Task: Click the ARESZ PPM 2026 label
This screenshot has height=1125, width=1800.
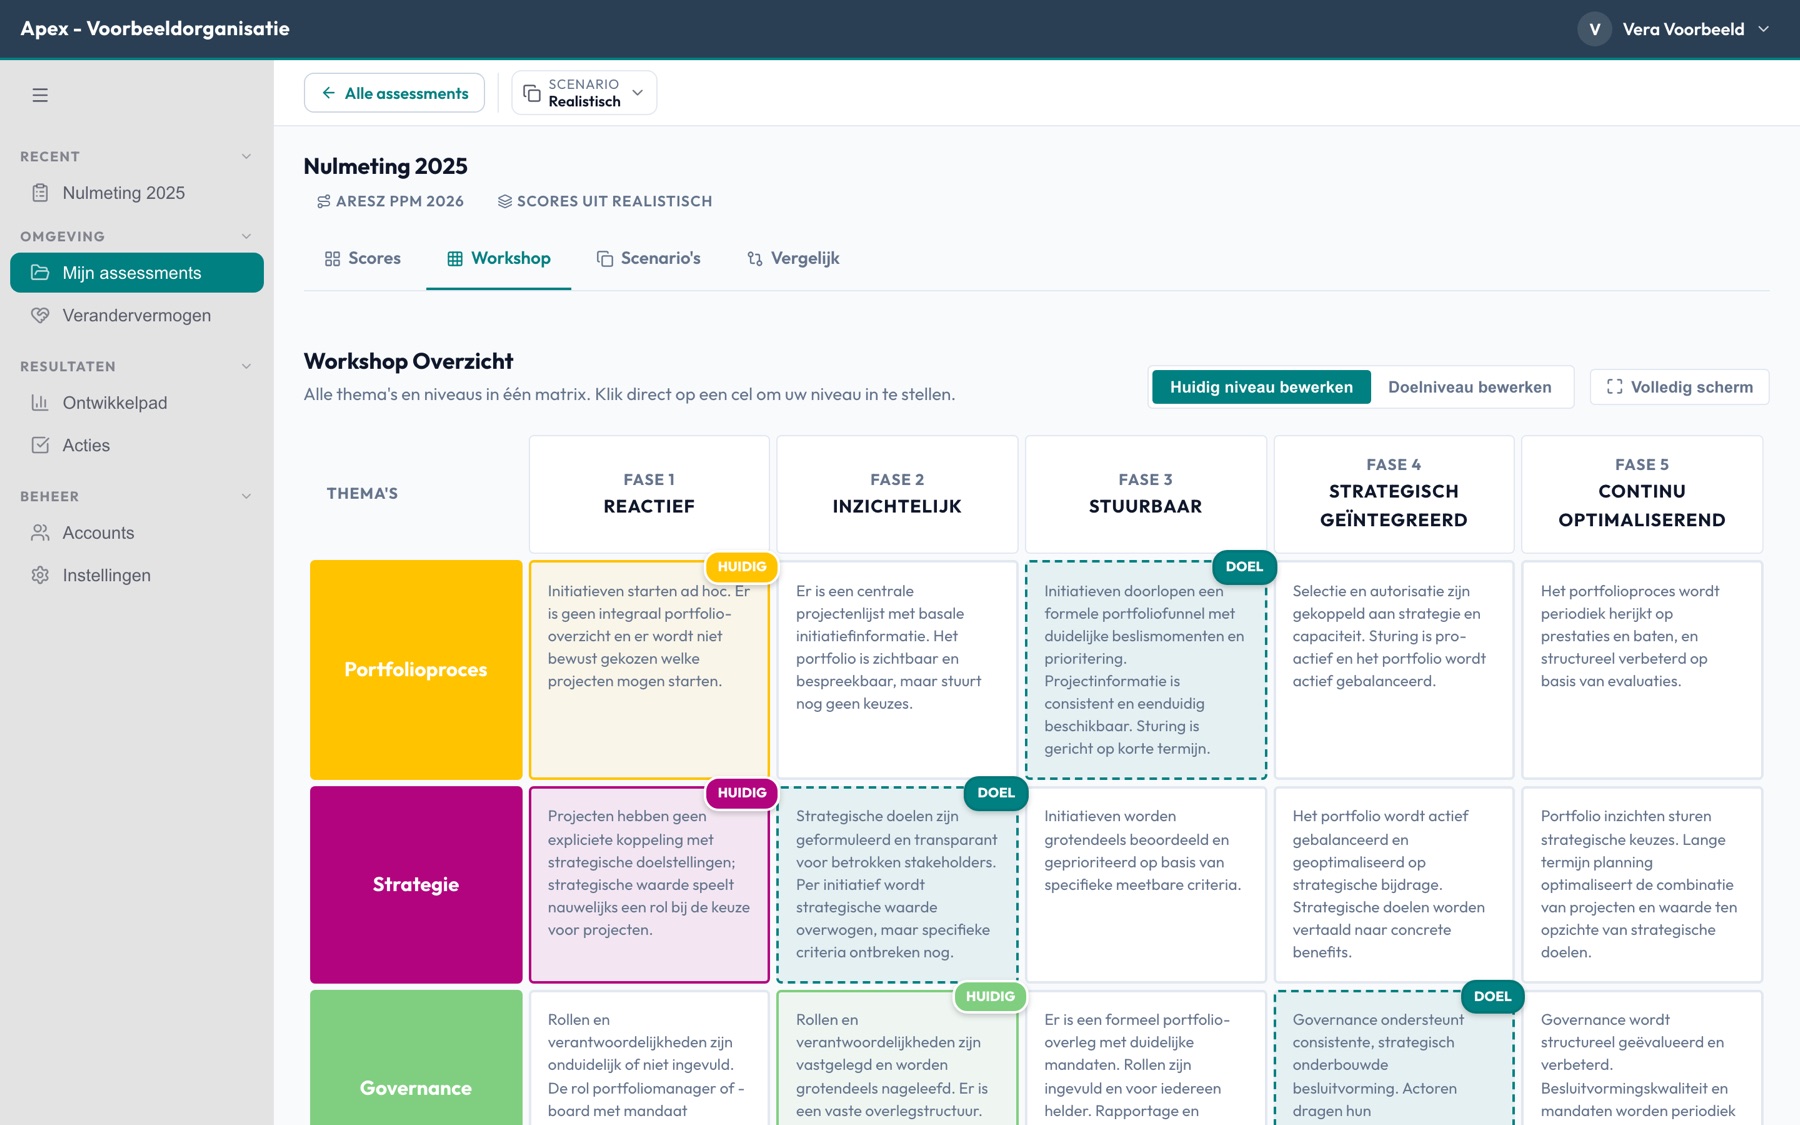Action: 400,201
